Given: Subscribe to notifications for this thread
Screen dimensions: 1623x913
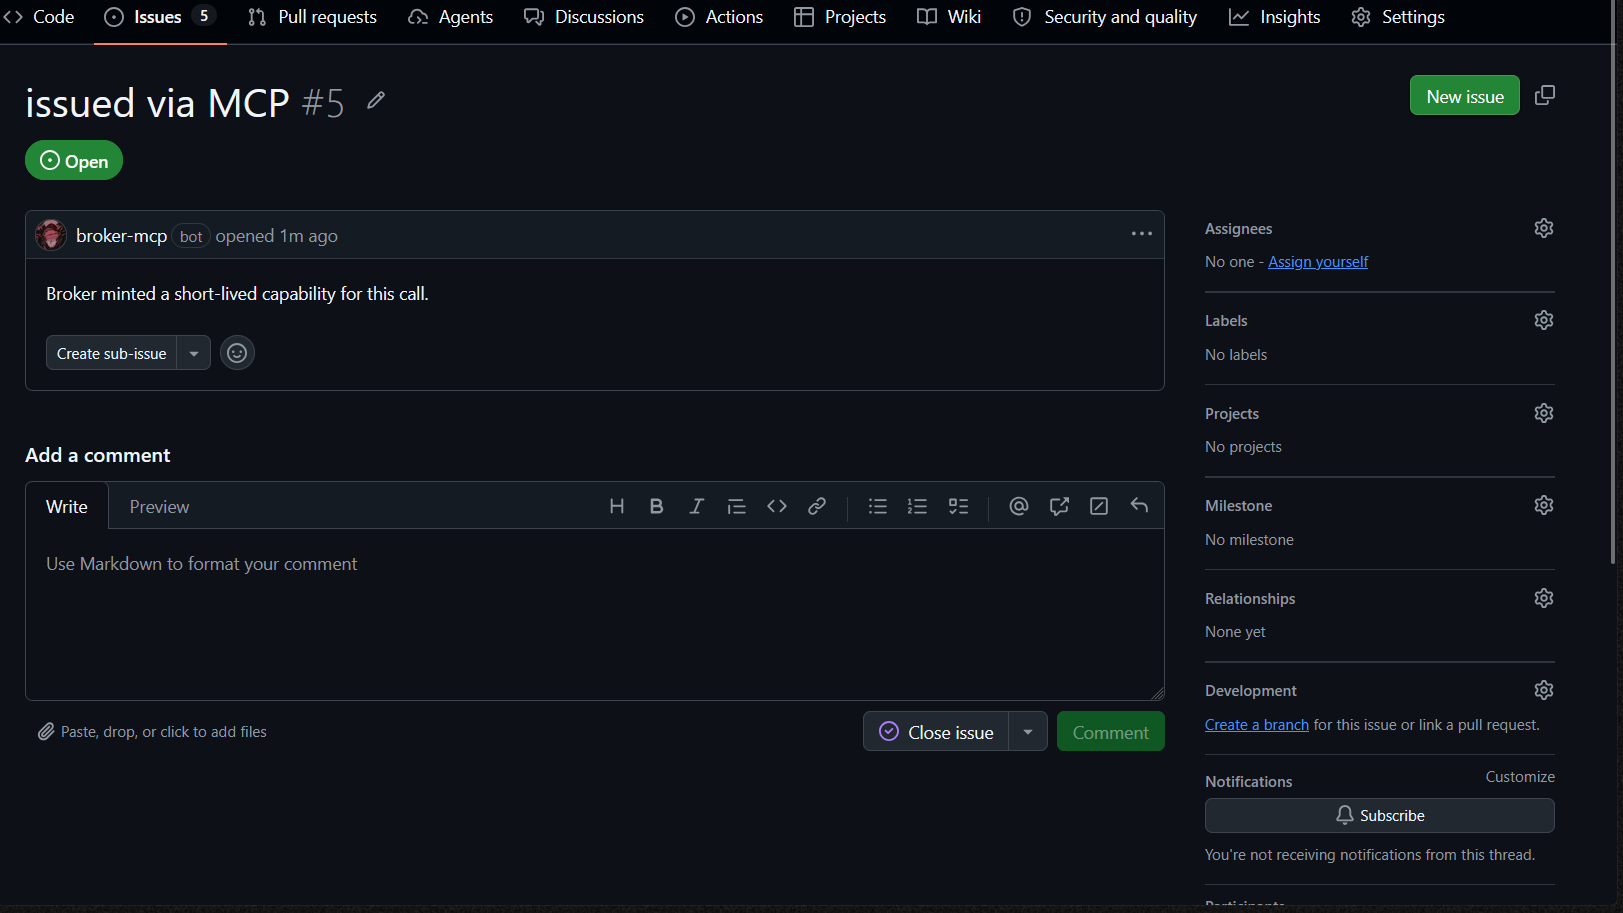Looking at the screenshot, I should coord(1379,815).
